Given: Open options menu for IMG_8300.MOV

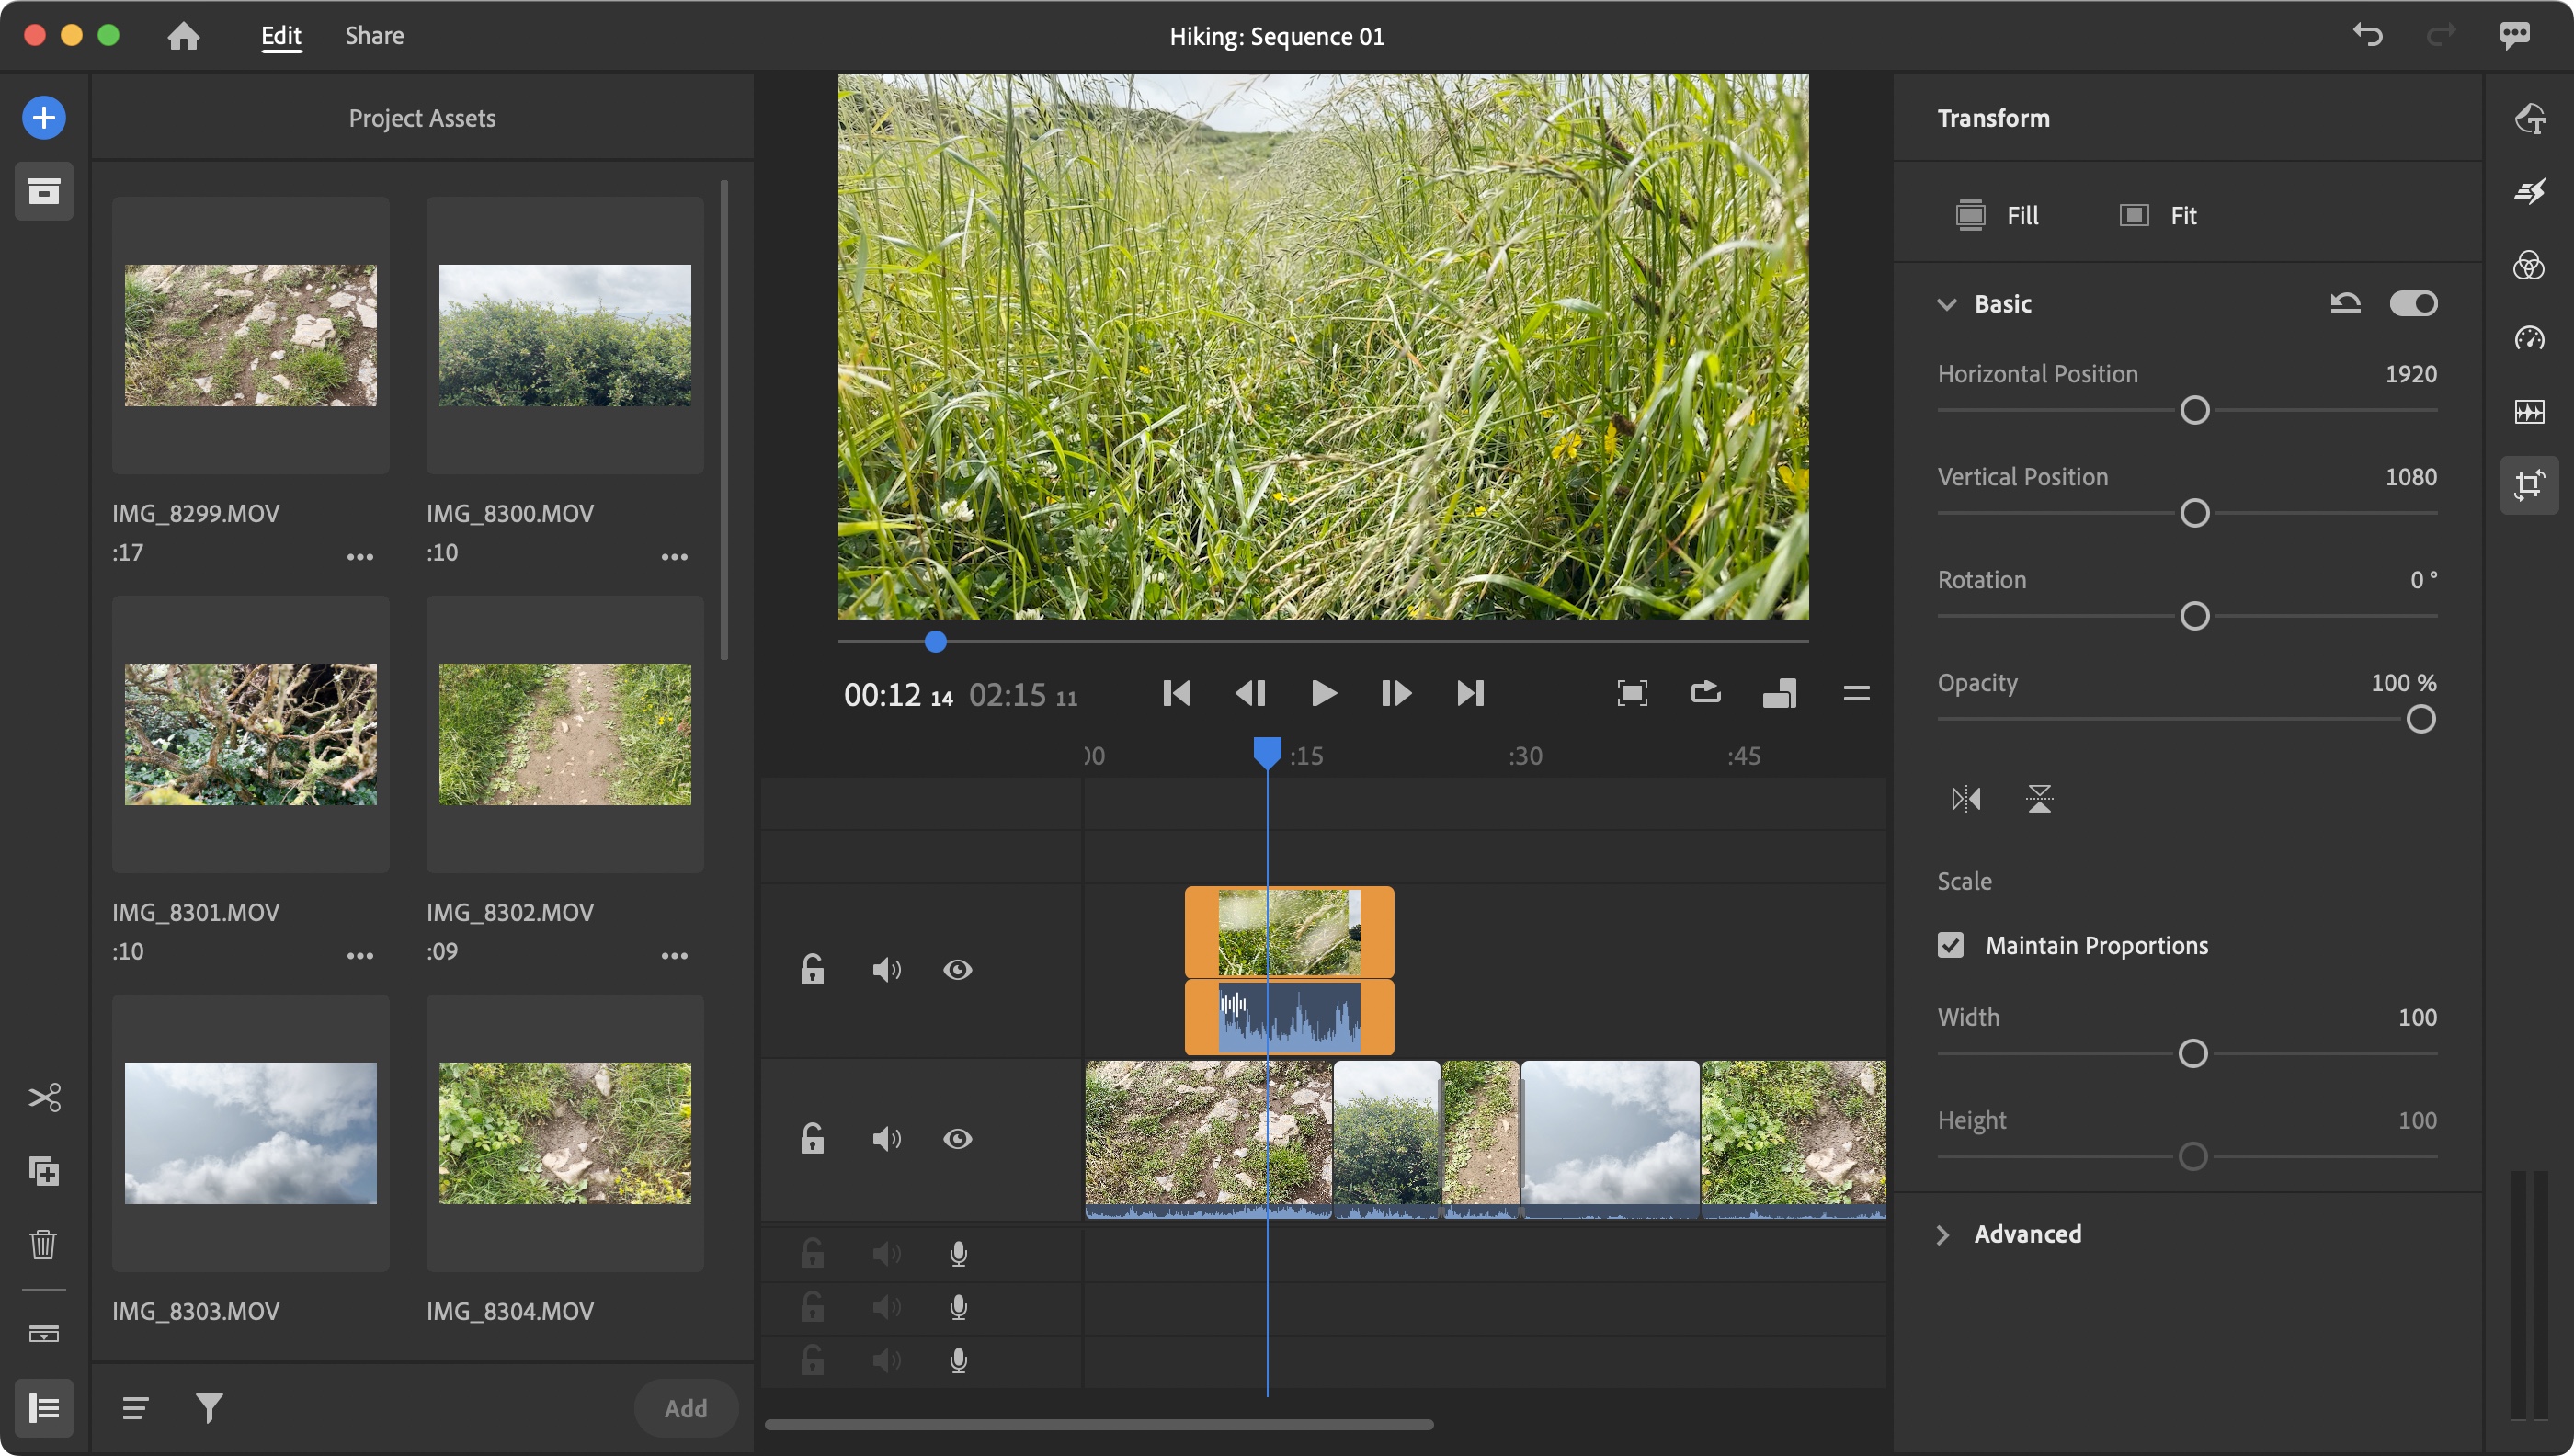Looking at the screenshot, I should 675,557.
